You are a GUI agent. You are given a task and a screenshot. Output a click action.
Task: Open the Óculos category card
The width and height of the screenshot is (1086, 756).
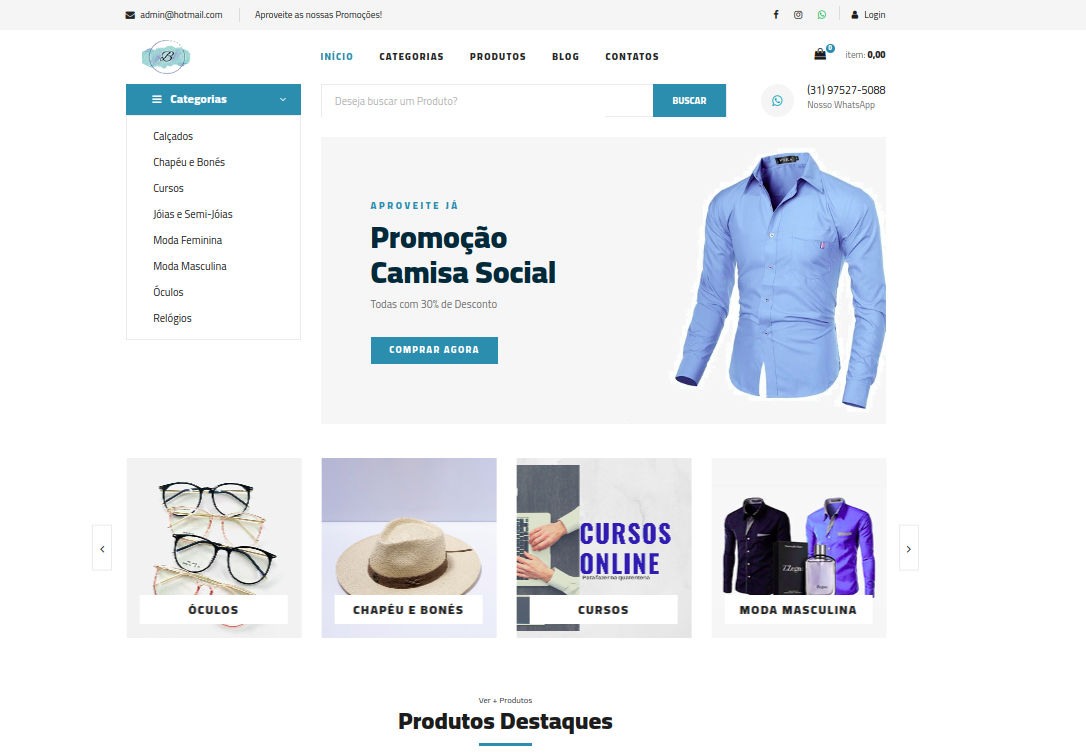click(x=214, y=548)
